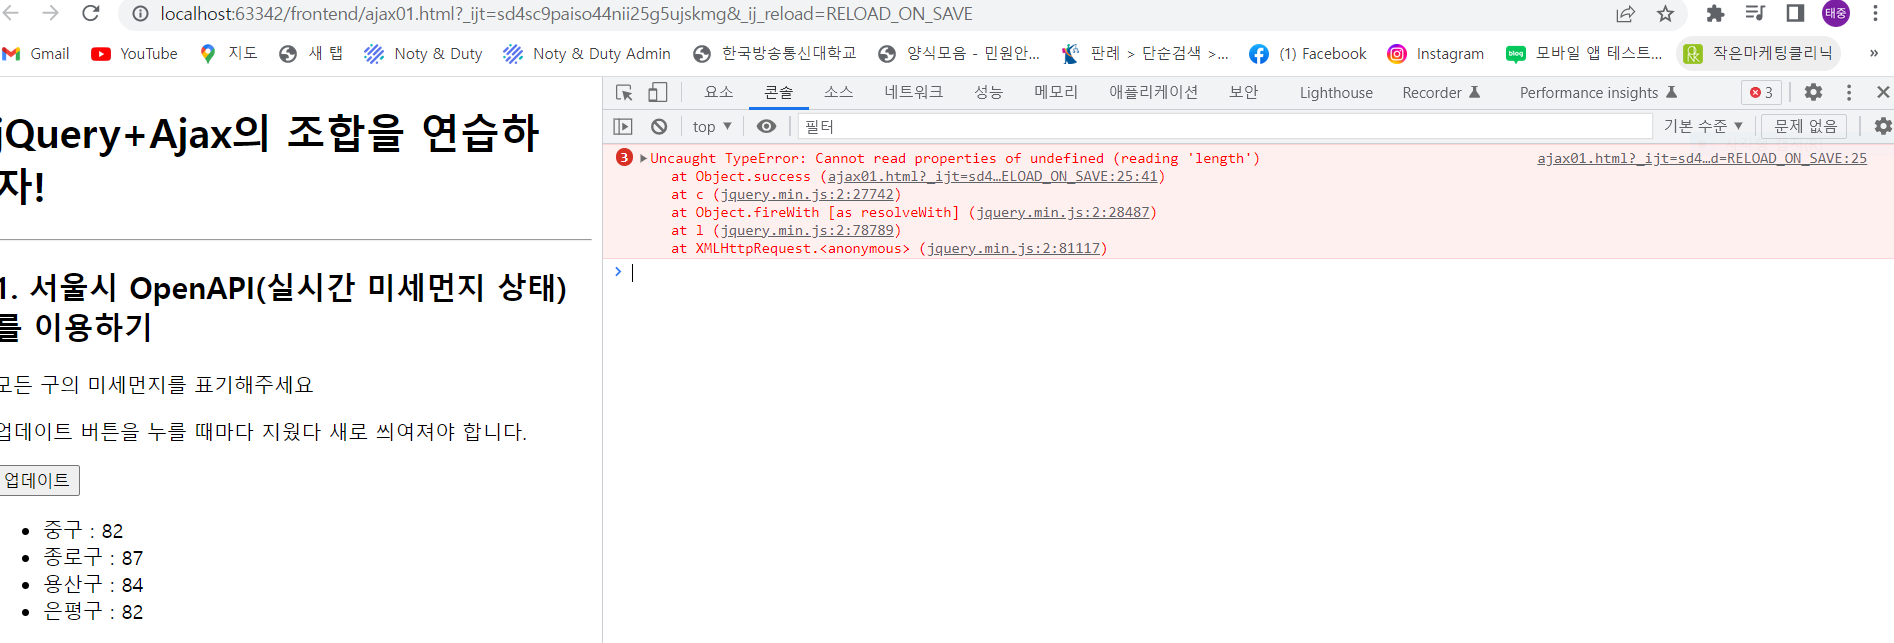
Task: Open the 작은마케팅클리닉 bookmark
Action: click(1758, 54)
